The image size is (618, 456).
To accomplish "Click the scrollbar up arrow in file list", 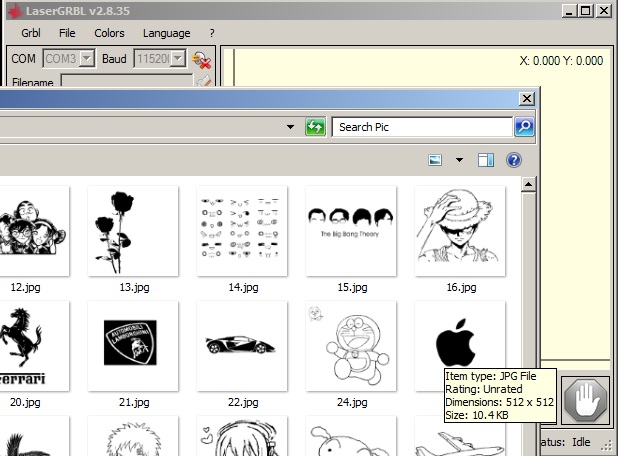I will click(x=529, y=184).
